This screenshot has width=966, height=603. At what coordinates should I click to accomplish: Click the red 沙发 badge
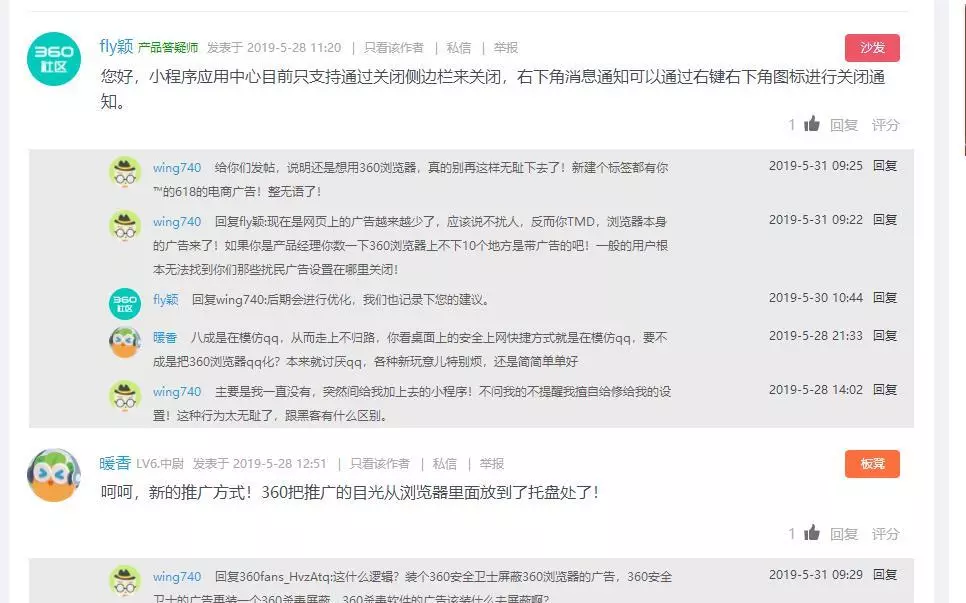[x=872, y=48]
